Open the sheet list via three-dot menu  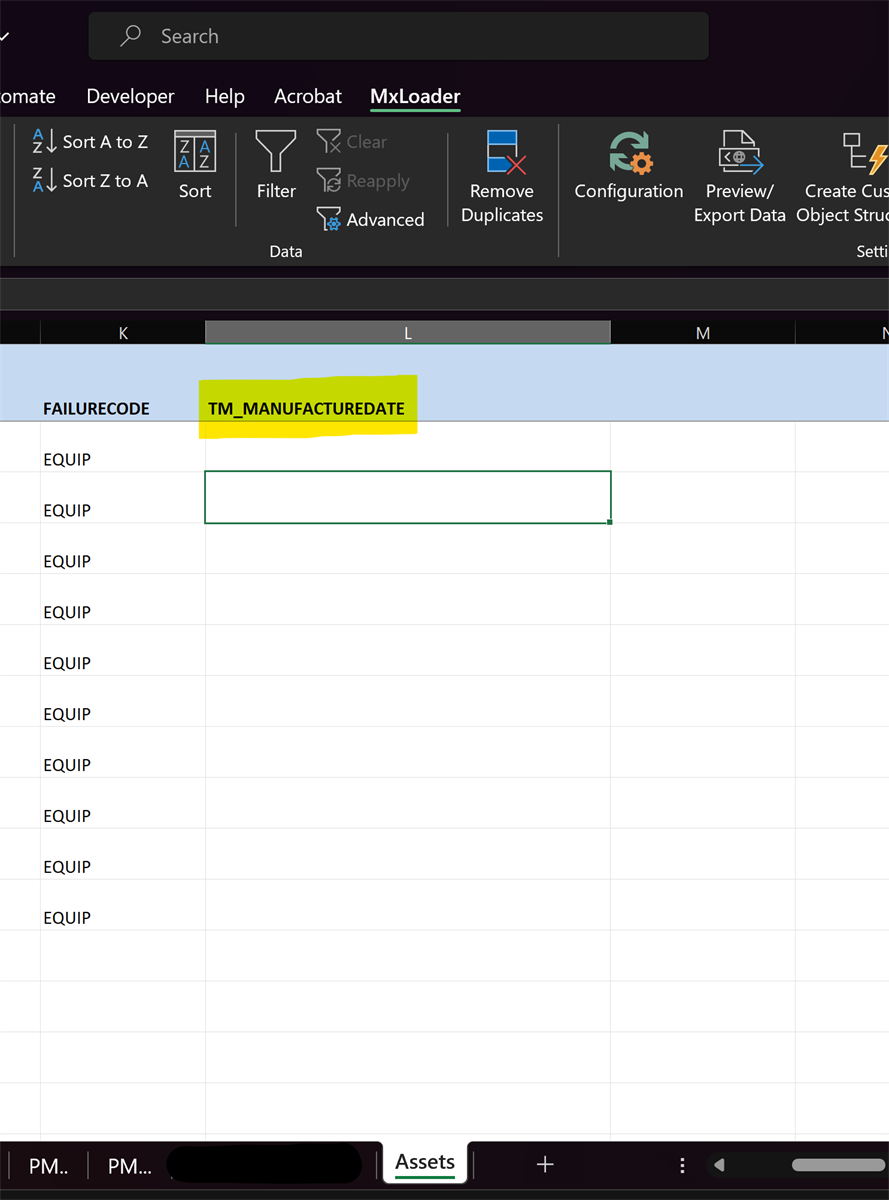[x=682, y=1163]
